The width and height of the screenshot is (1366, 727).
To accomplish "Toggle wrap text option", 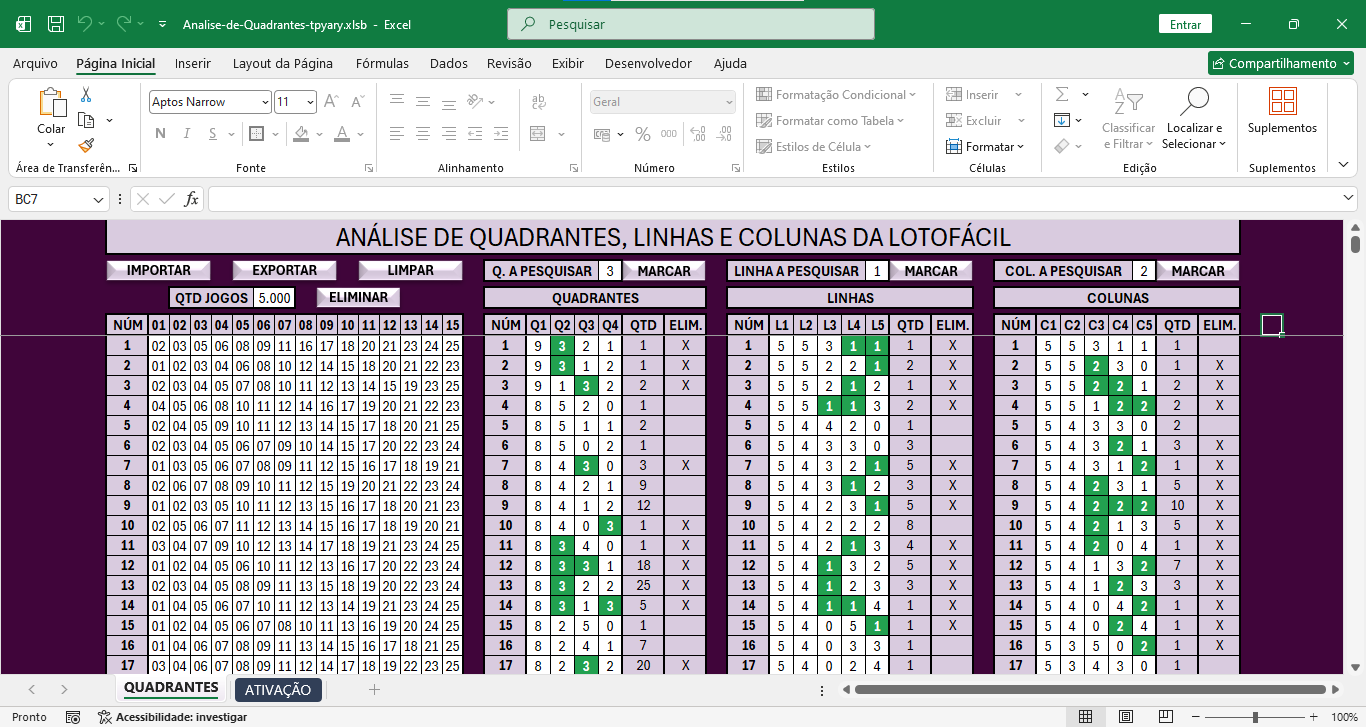I will [x=538, y=102].
